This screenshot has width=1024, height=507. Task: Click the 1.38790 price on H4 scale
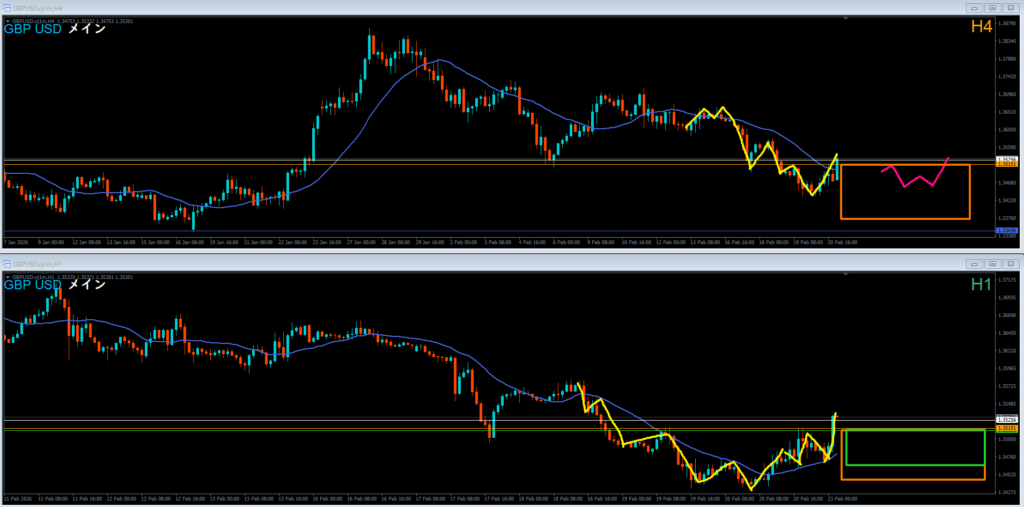click(x=1008, y=23)
